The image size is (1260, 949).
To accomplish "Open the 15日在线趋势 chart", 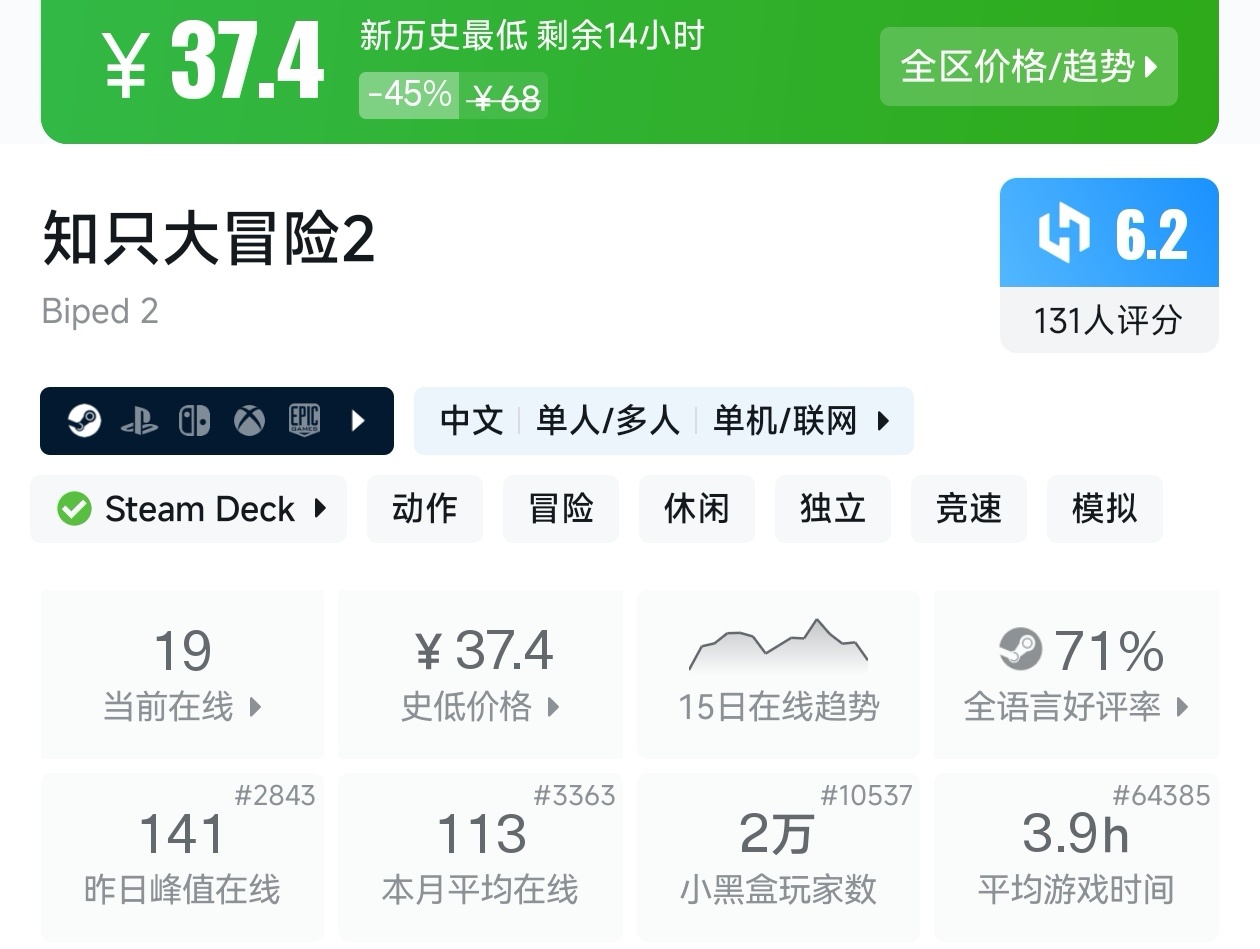I will [779, 672].
